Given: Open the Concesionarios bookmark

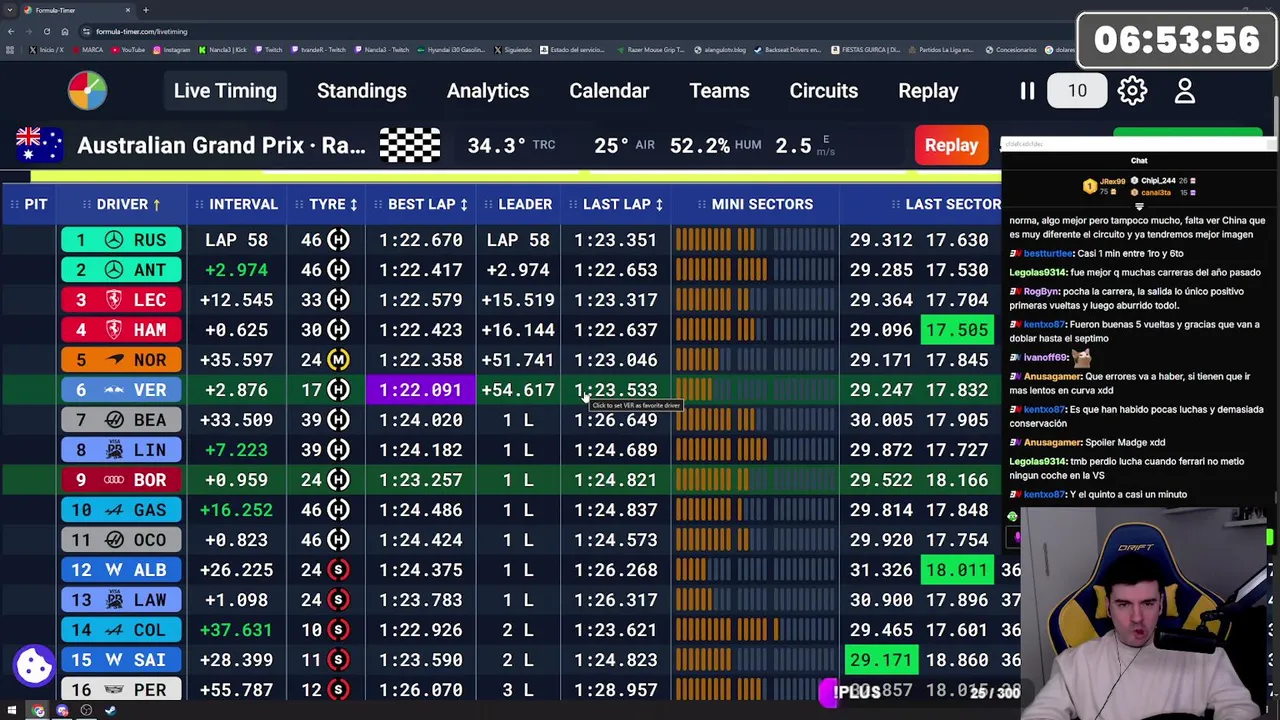Looking at the screenshot, I should [x=1010, y=50].
